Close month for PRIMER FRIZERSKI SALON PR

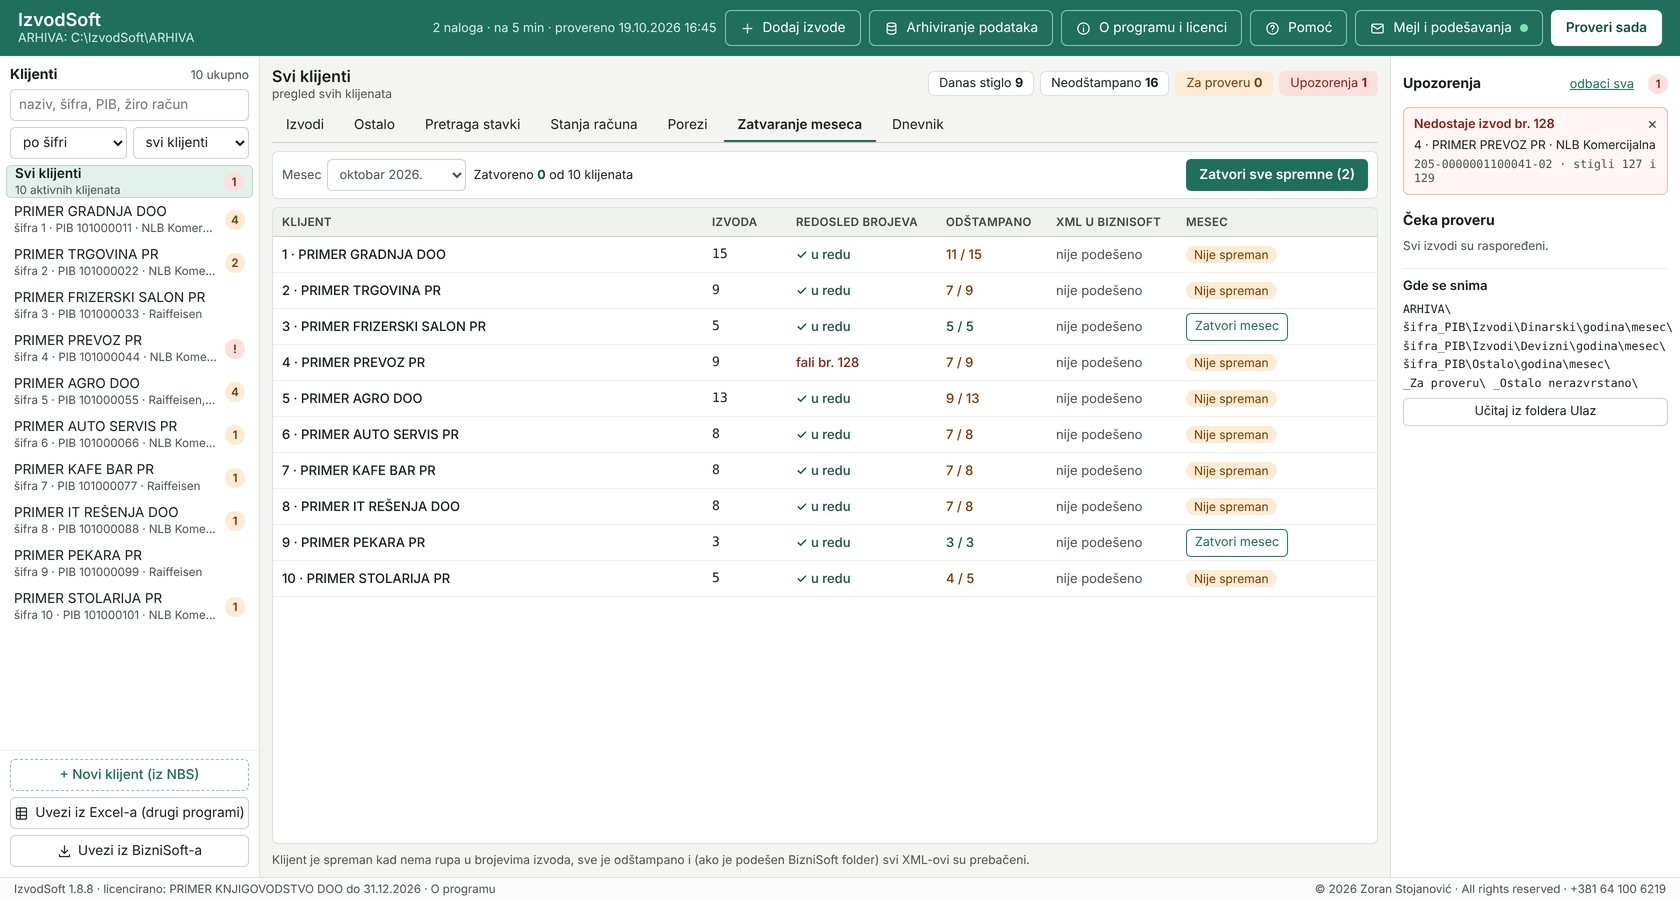pos(1236,327)
